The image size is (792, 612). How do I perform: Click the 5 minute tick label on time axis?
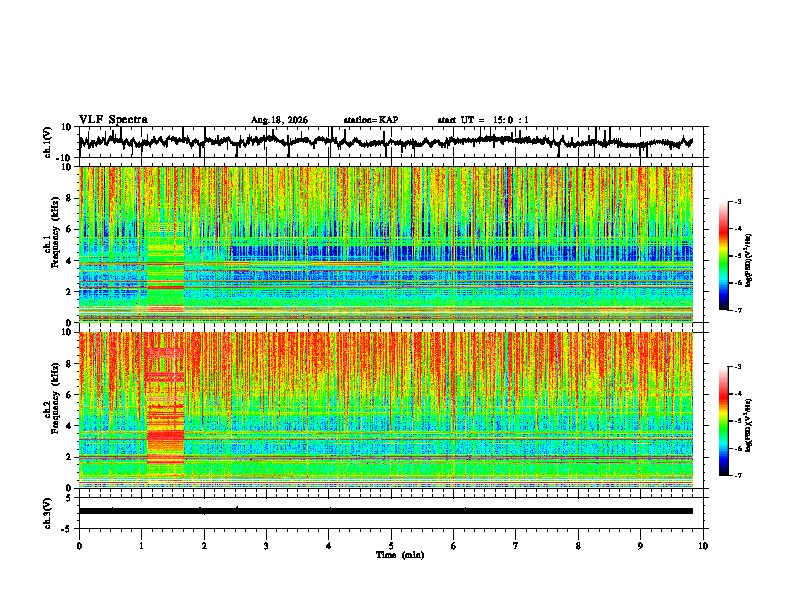[391, 546]
